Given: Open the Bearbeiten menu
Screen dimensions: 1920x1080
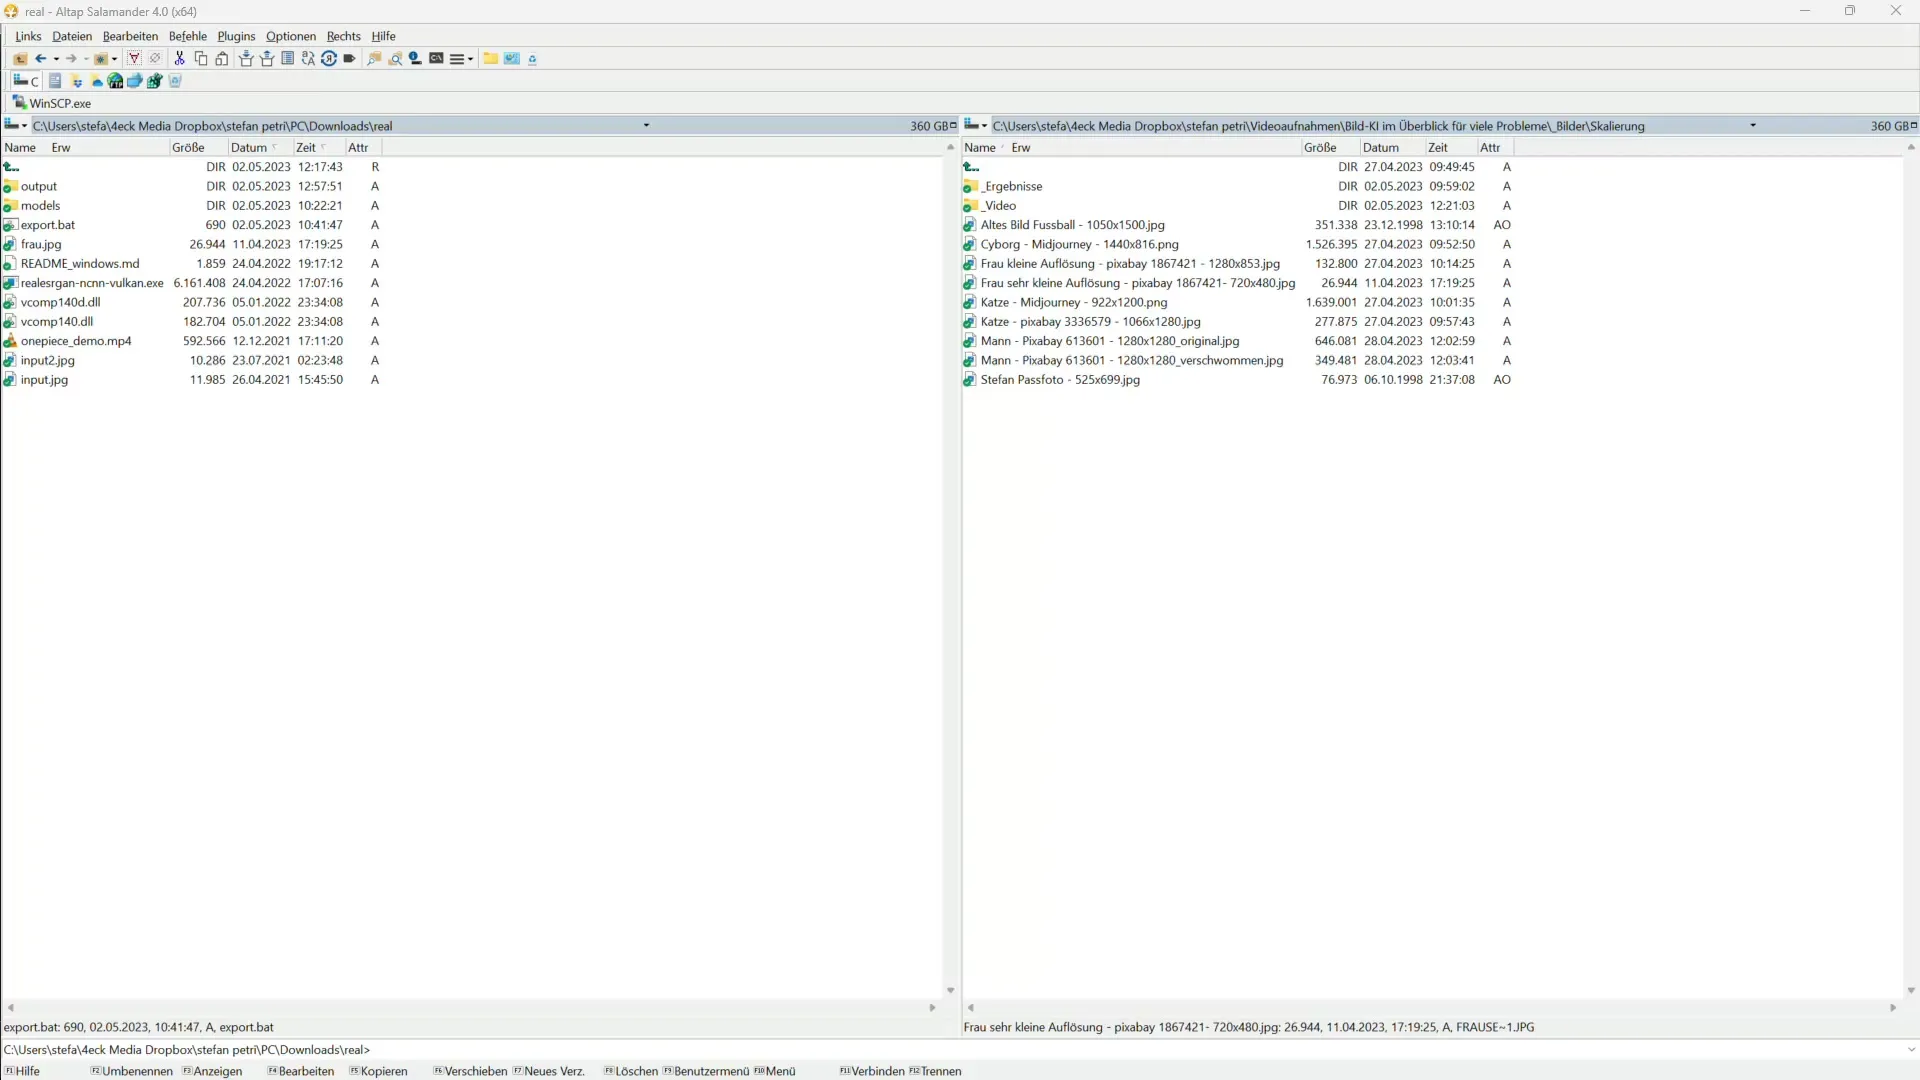Looking at the screenshot, I should (130, 36).
